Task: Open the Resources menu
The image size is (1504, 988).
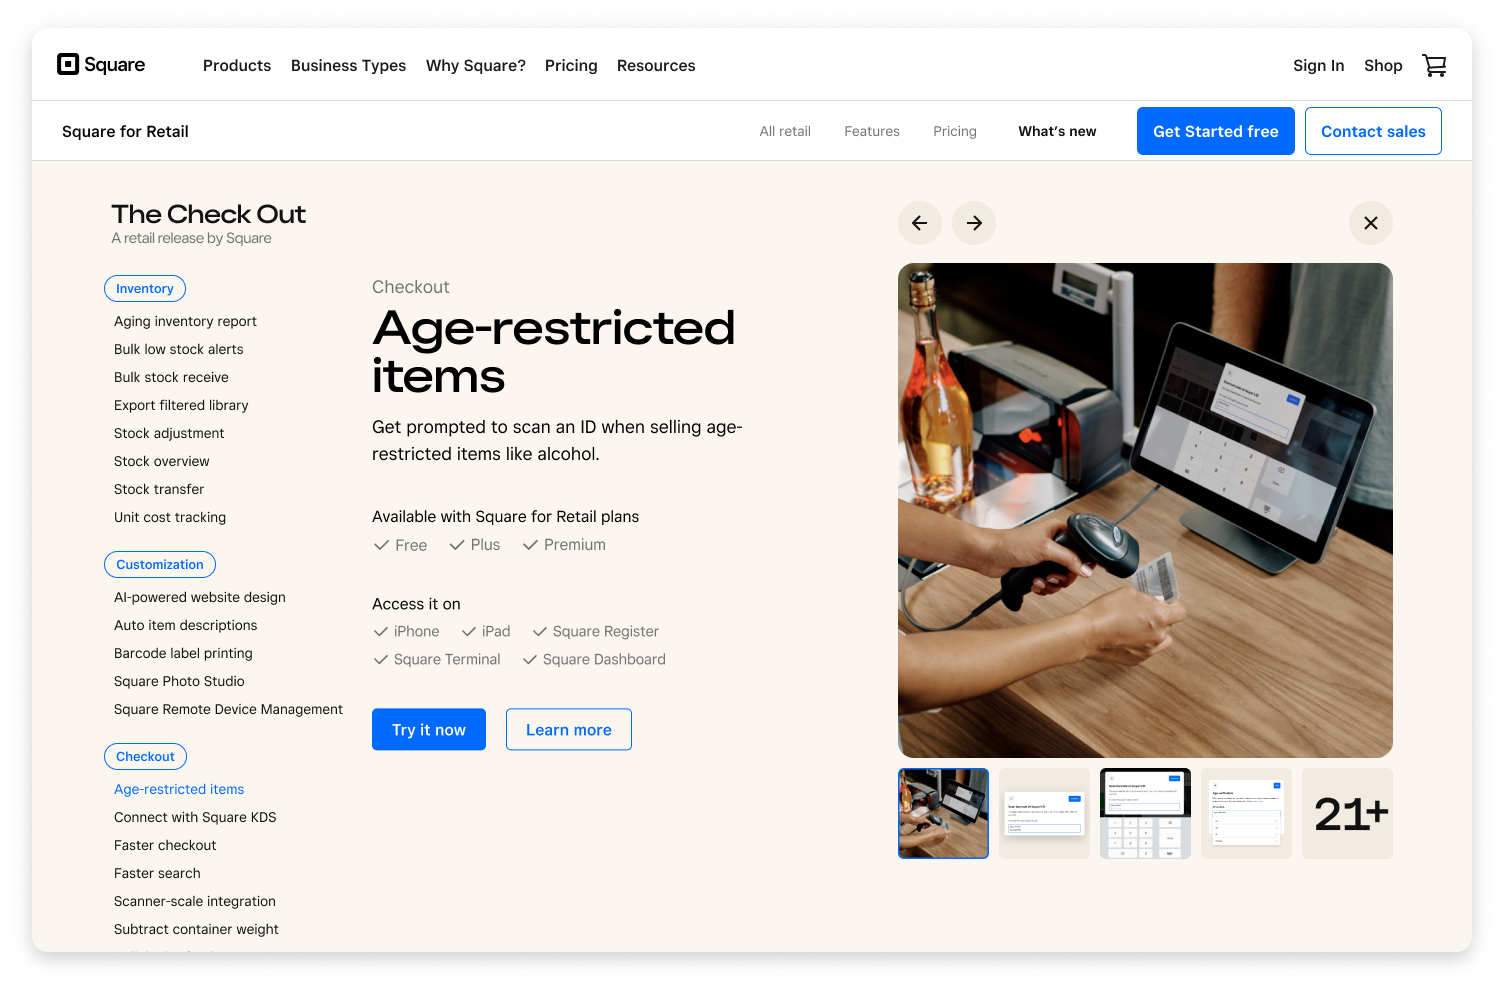Action: 656,65
